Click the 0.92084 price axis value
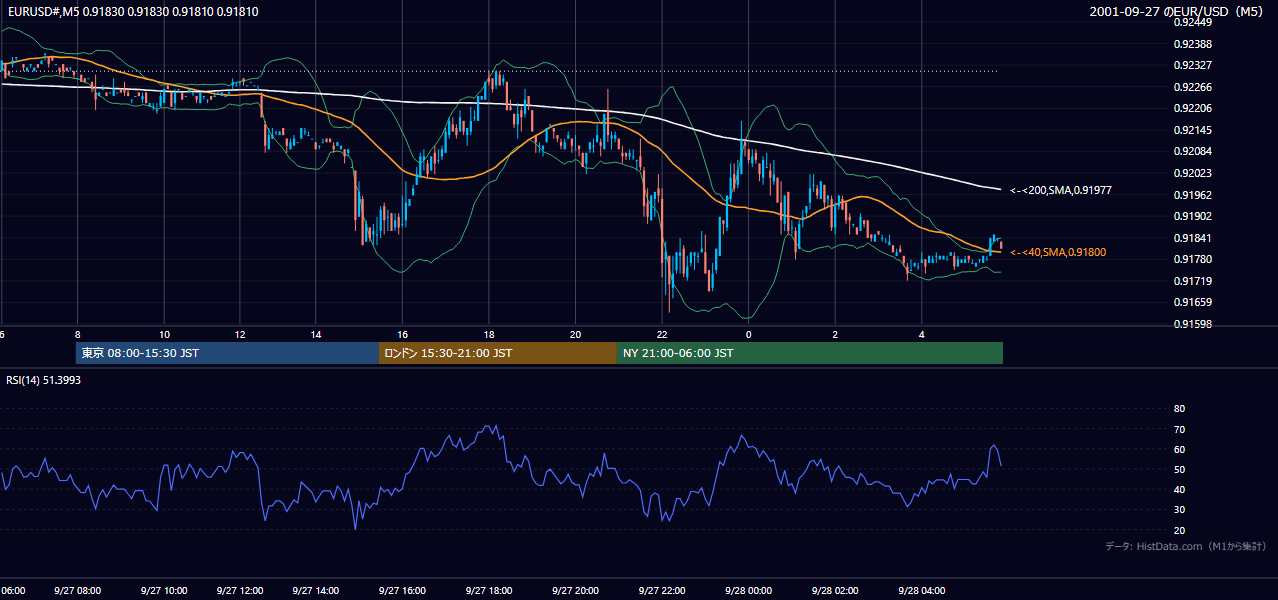Viewport: 1278px width, 600px height. [x=1191, y=151]
